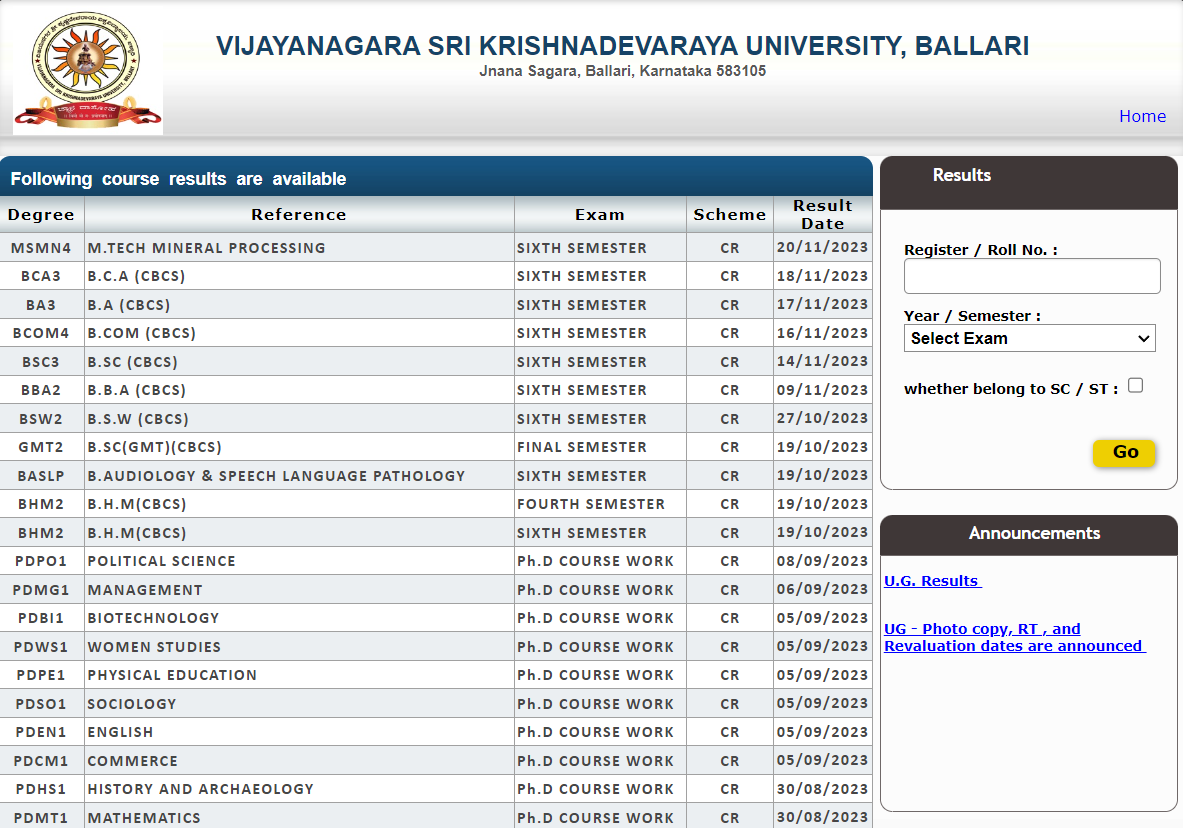Click the BCA3 degree code
The height and width of the screenshot is (828, 1183).
pos(41,276)
